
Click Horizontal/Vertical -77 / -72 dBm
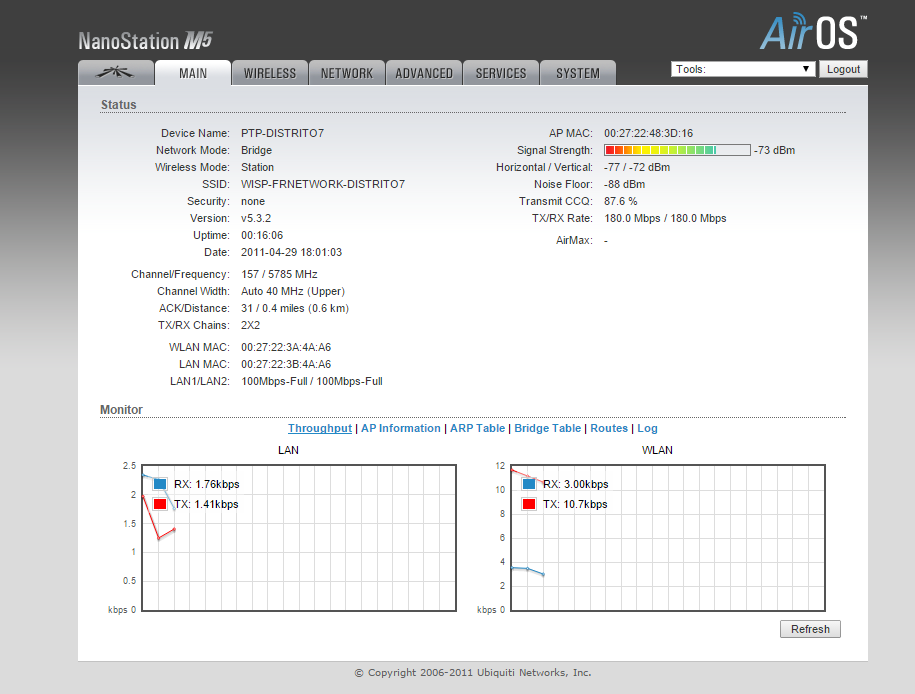(637, 167)
